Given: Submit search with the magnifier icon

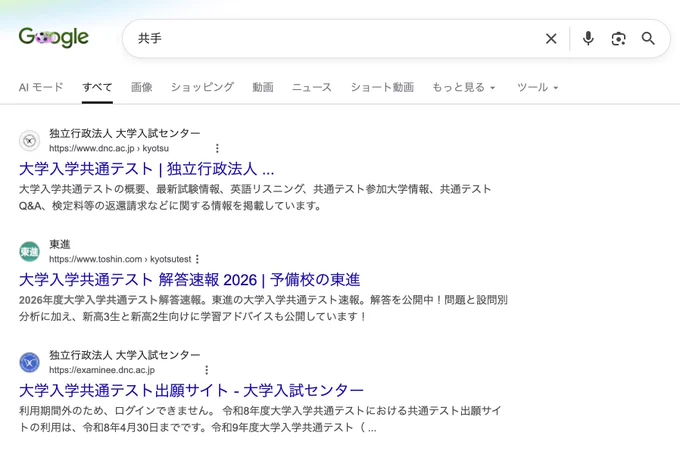Looking at the screenshot, I should (648, 39).
